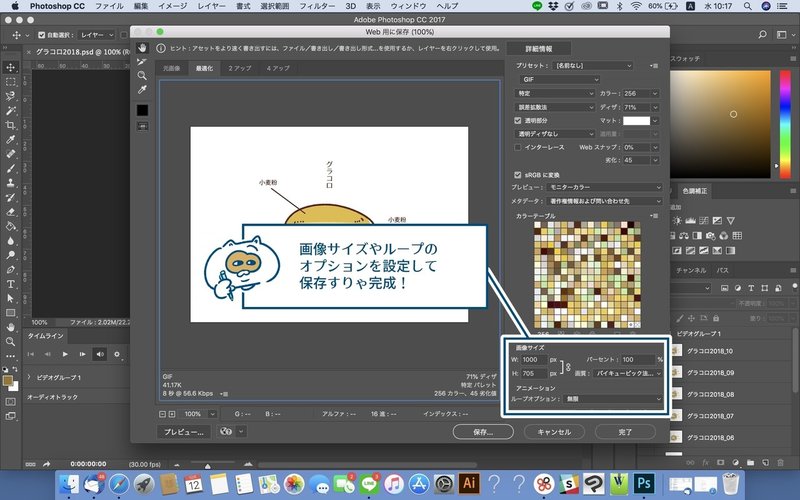Select the Paint Bucket tool

10,226
